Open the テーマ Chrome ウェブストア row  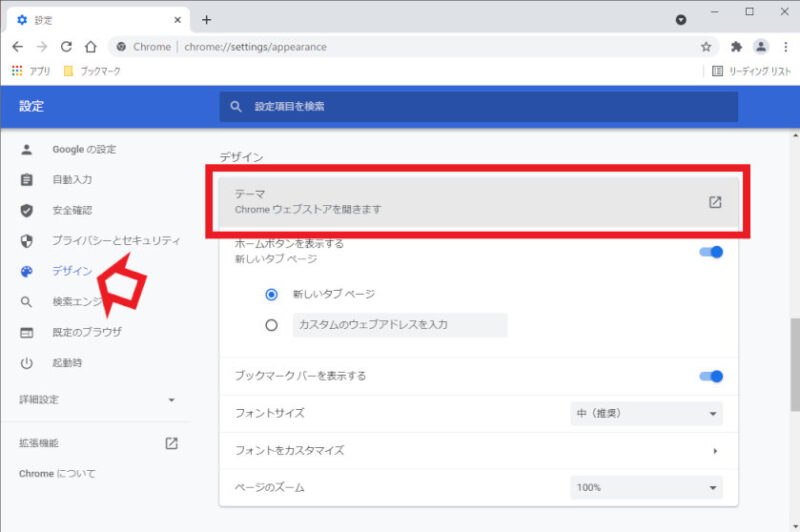pyautogui.click(x=479, y=202)
